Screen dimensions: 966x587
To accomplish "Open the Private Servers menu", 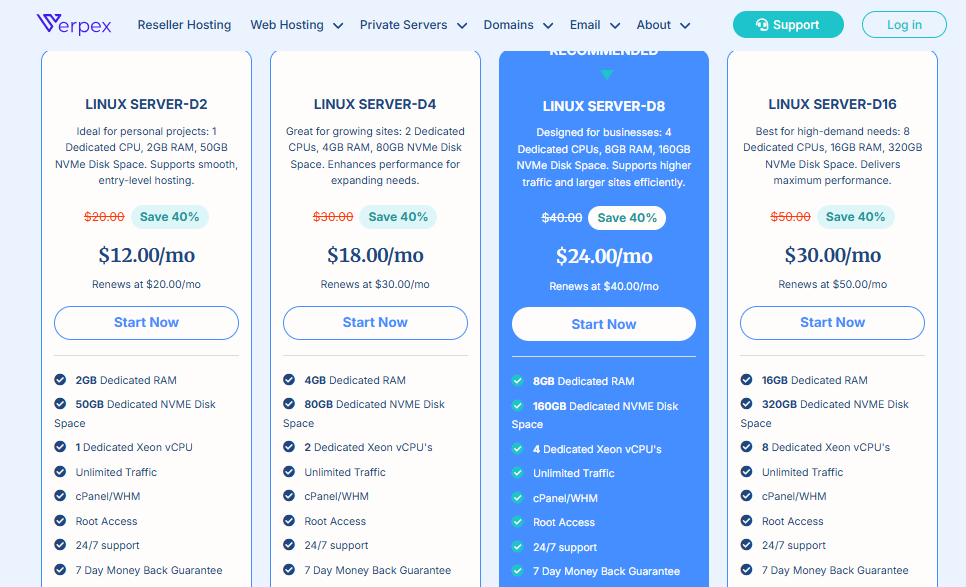I will tap(404, 25).
